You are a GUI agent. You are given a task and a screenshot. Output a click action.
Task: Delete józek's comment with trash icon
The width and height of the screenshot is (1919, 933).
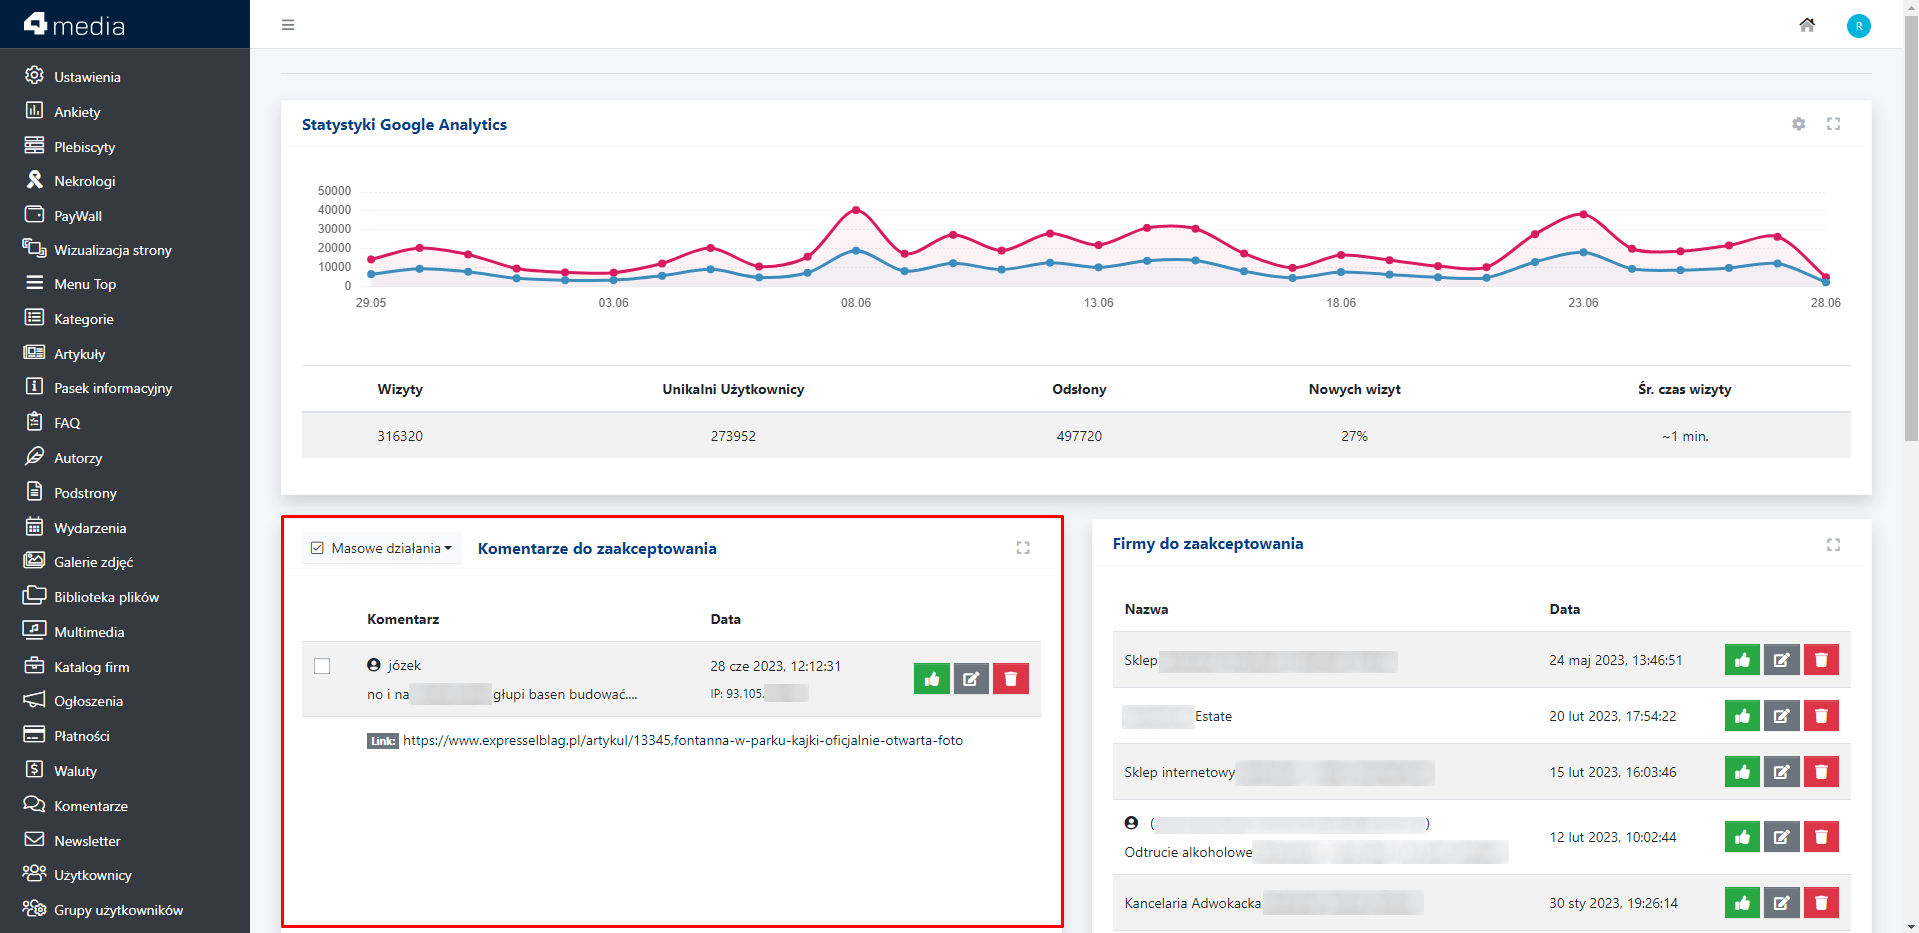click(x=1011, y=679)
